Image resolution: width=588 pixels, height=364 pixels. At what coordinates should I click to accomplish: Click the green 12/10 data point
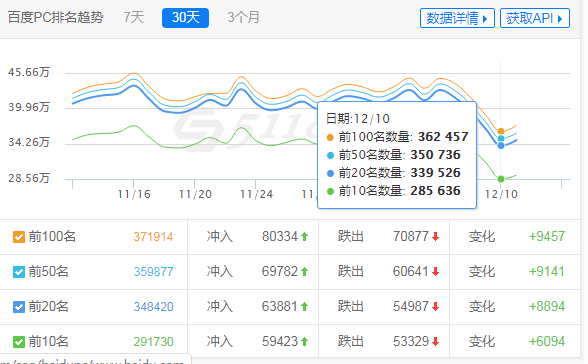click(x=501, y=179)
